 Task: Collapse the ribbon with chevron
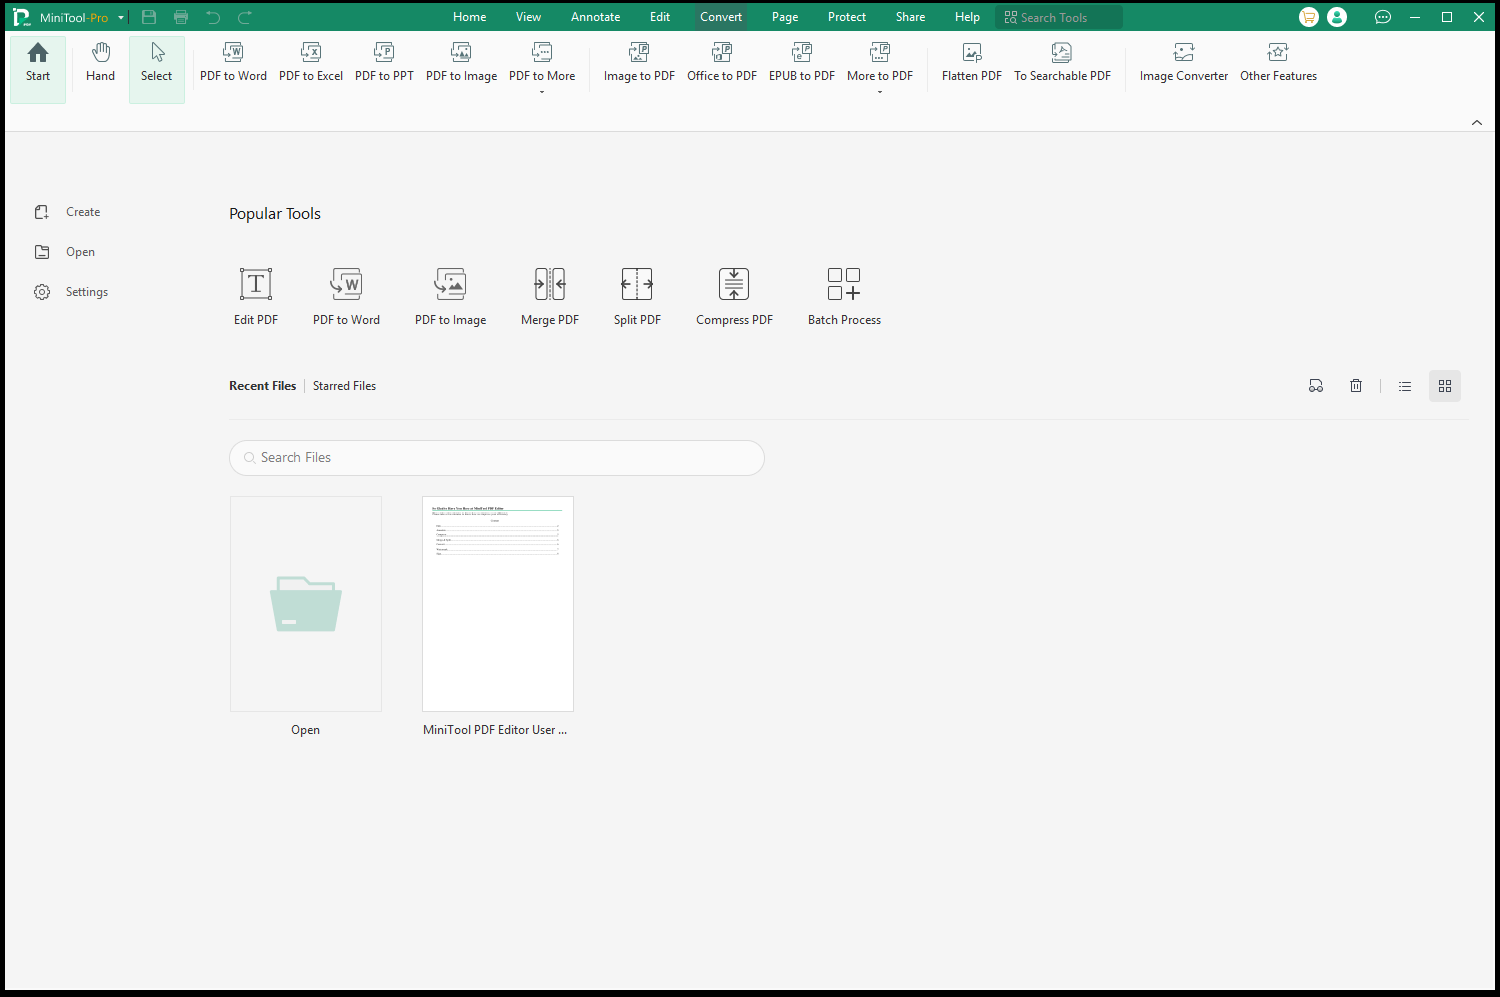coord(1477,122)
